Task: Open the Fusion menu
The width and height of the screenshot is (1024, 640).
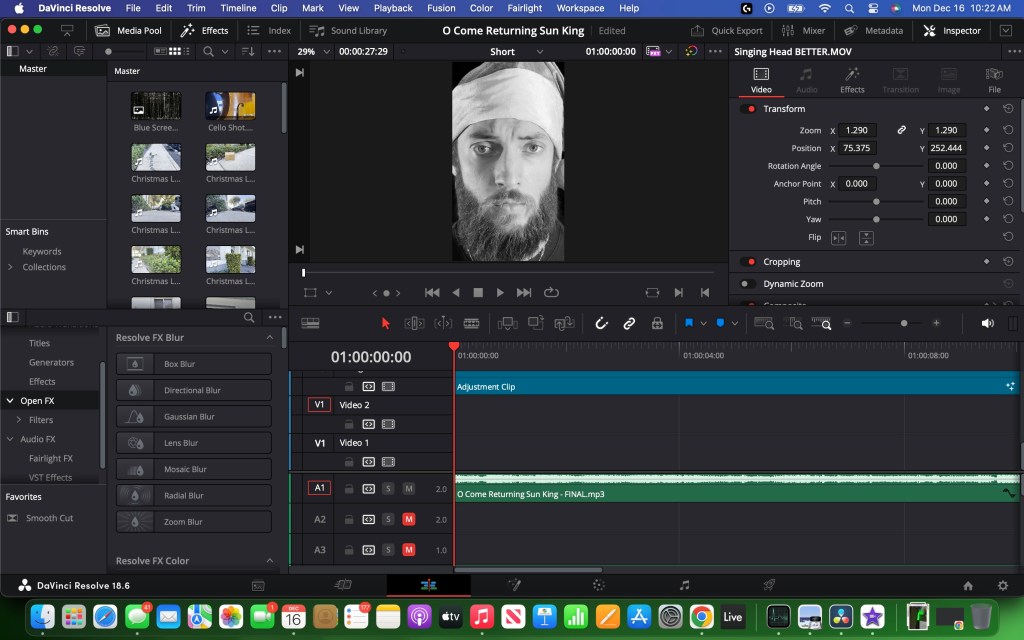Action: click(x=441, y=8)
